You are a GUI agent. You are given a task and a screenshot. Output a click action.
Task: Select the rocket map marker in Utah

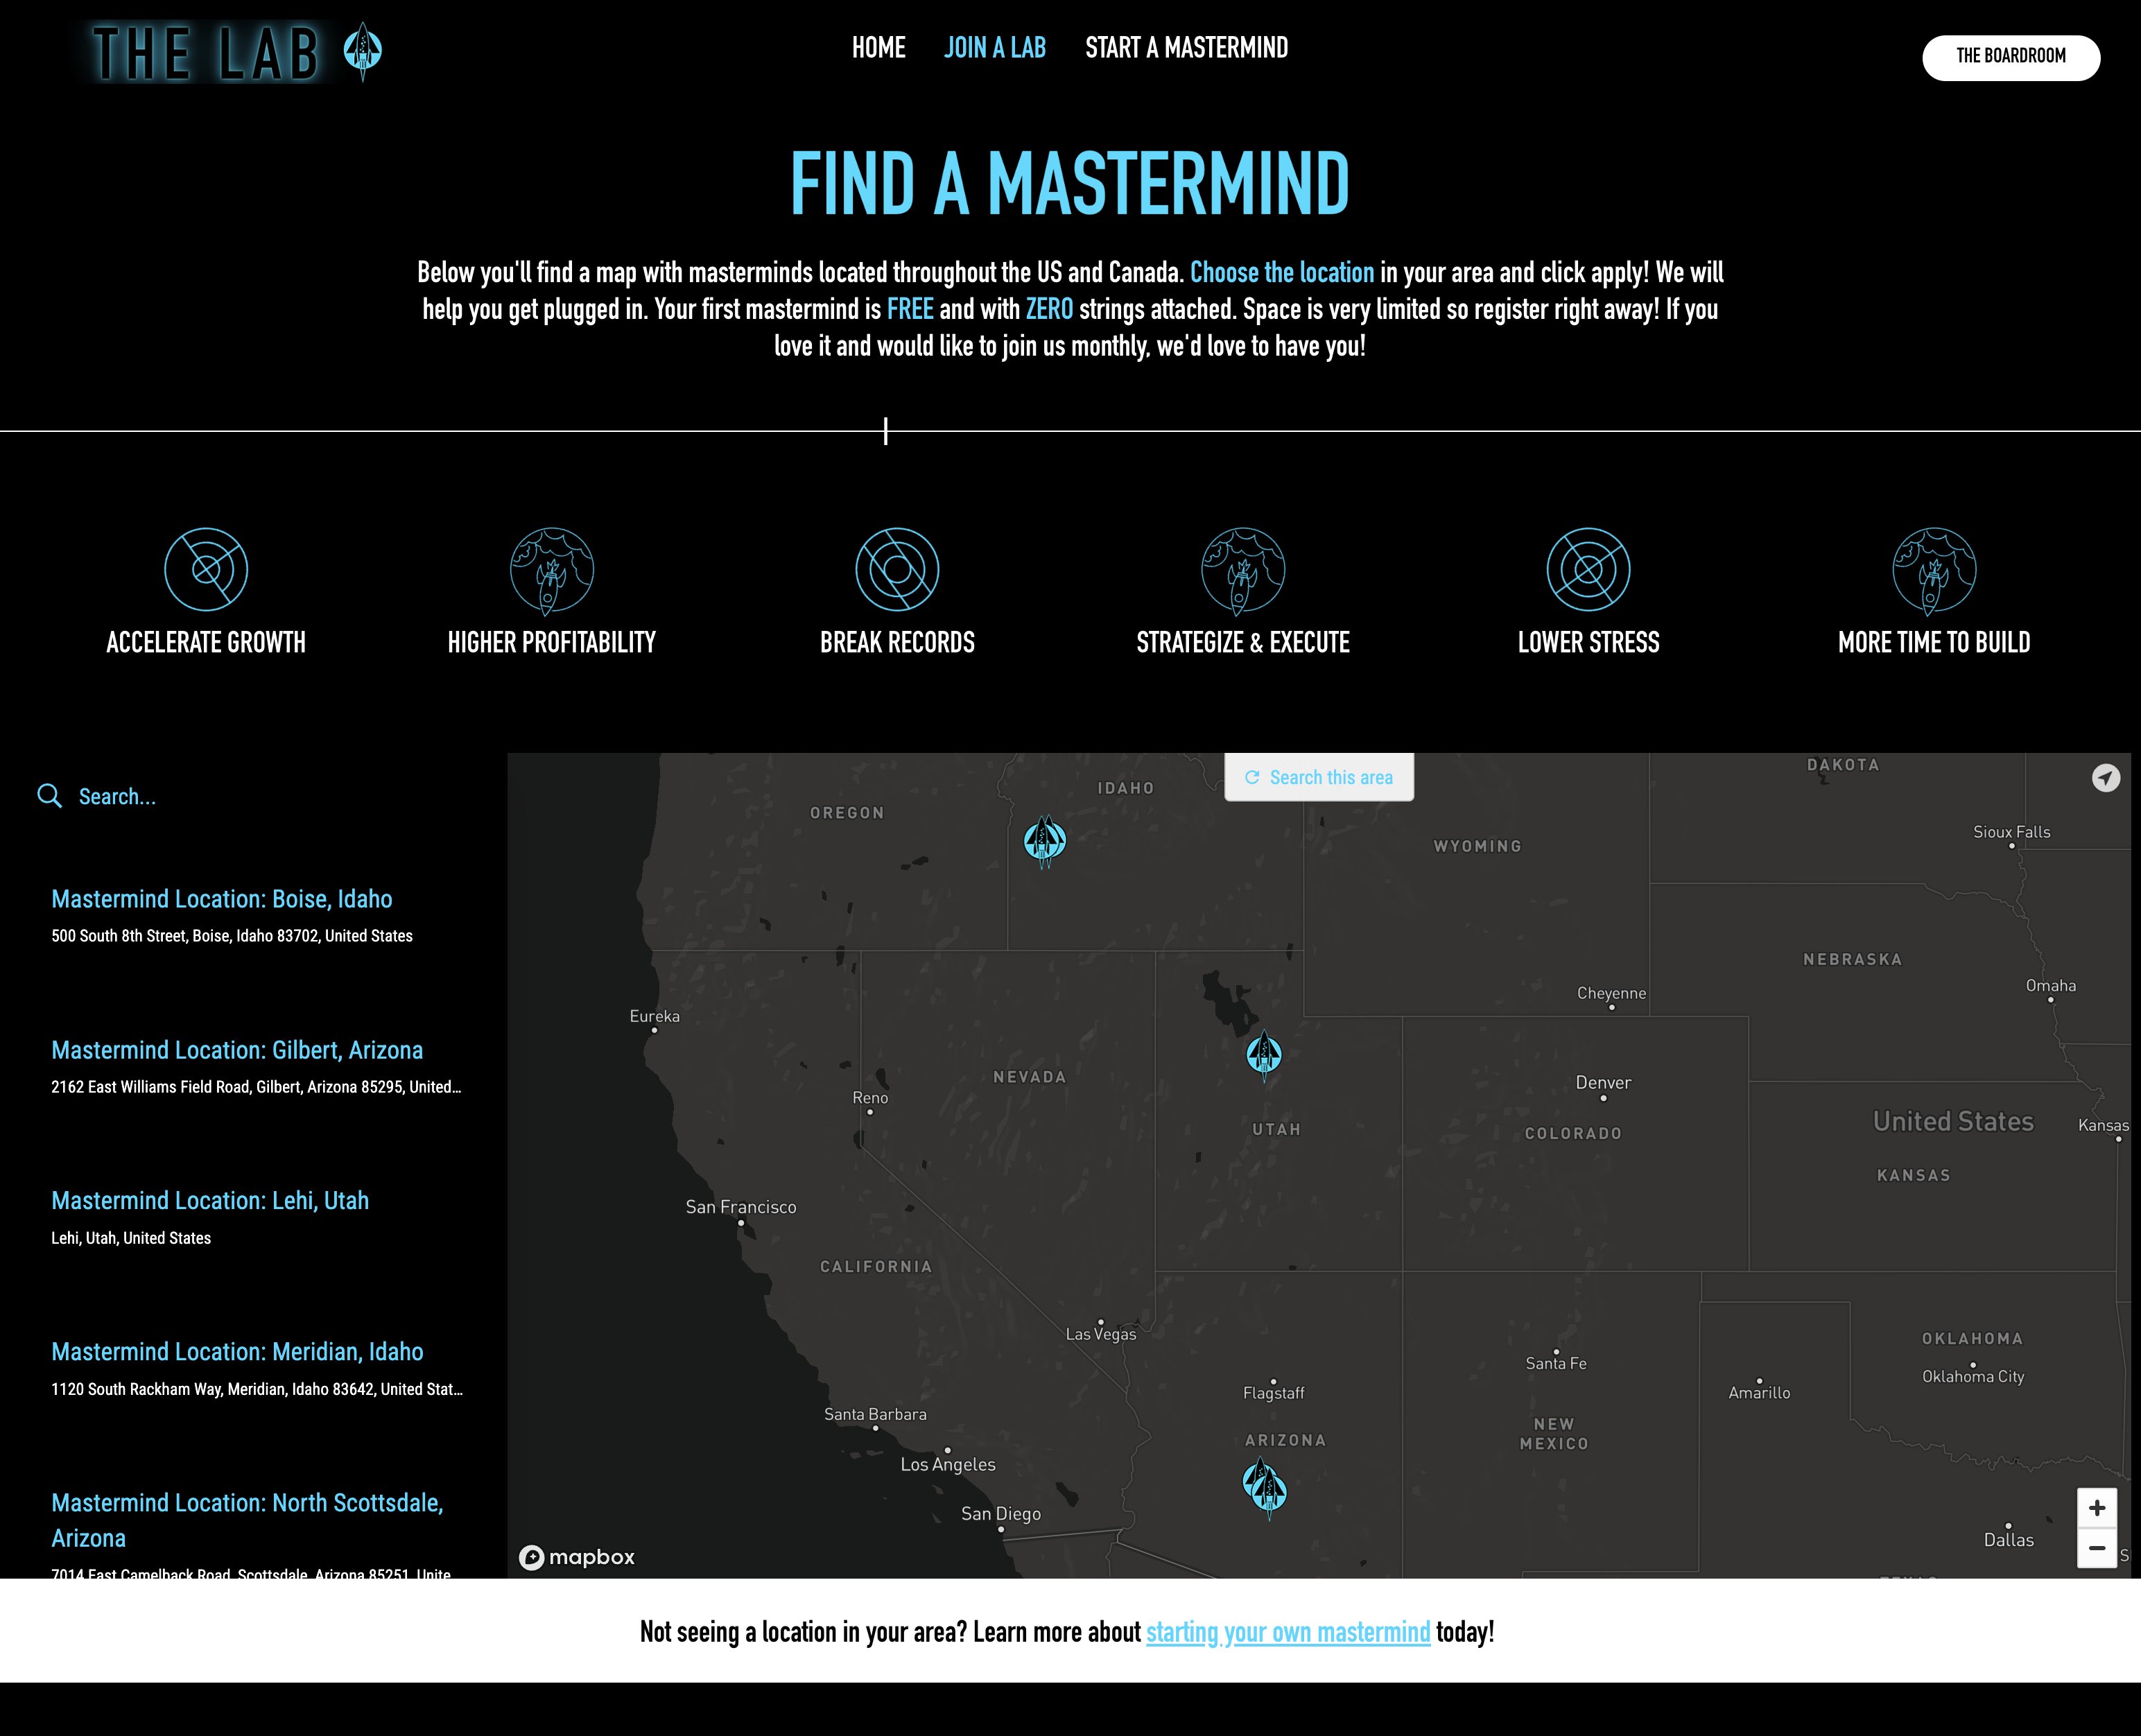[1266, 1051]
